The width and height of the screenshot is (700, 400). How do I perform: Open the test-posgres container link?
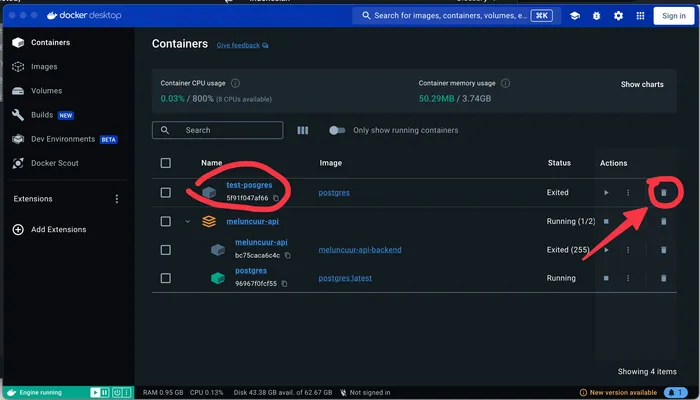coord(249,185)
